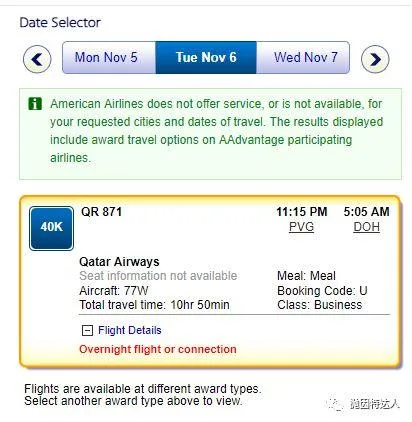
Task: Click the 5:05 AM arrival time
Action: (x=366, y=212)
